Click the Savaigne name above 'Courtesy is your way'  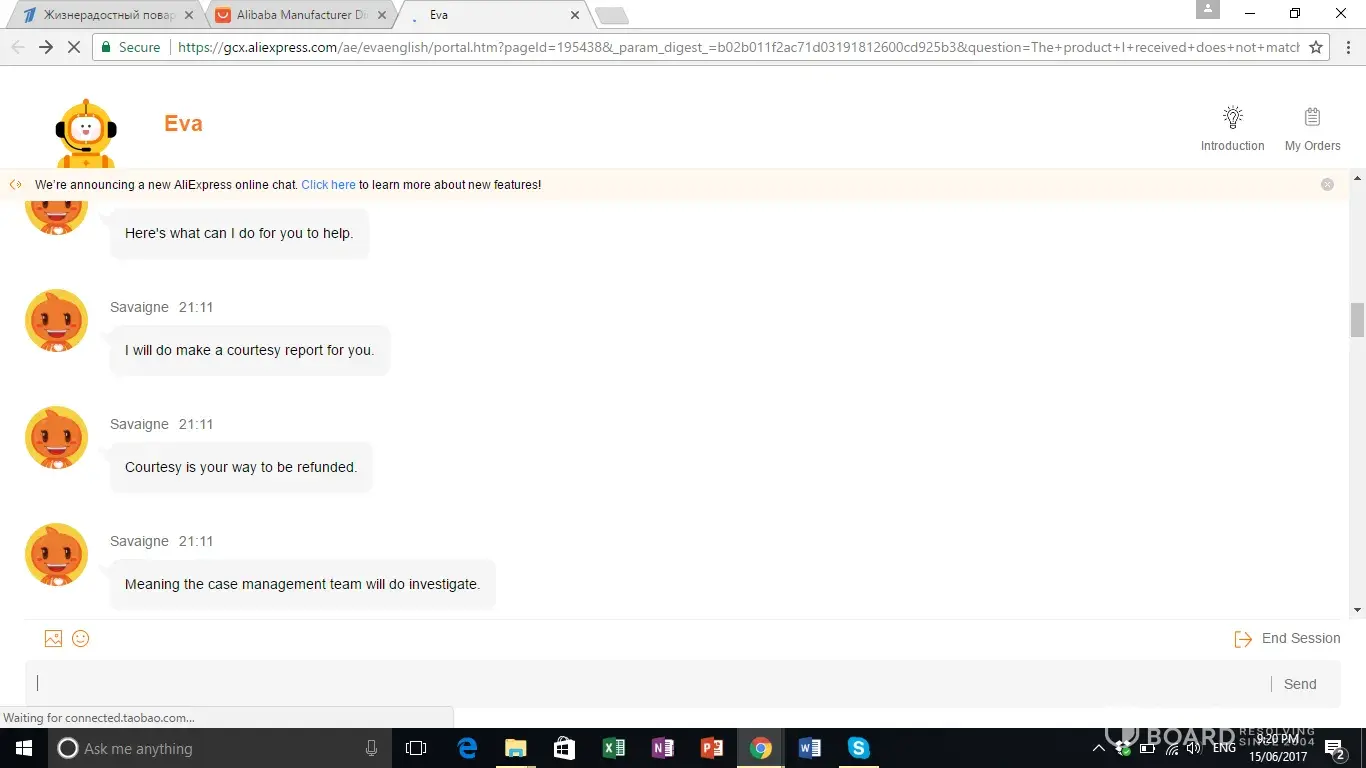[139, 424]
